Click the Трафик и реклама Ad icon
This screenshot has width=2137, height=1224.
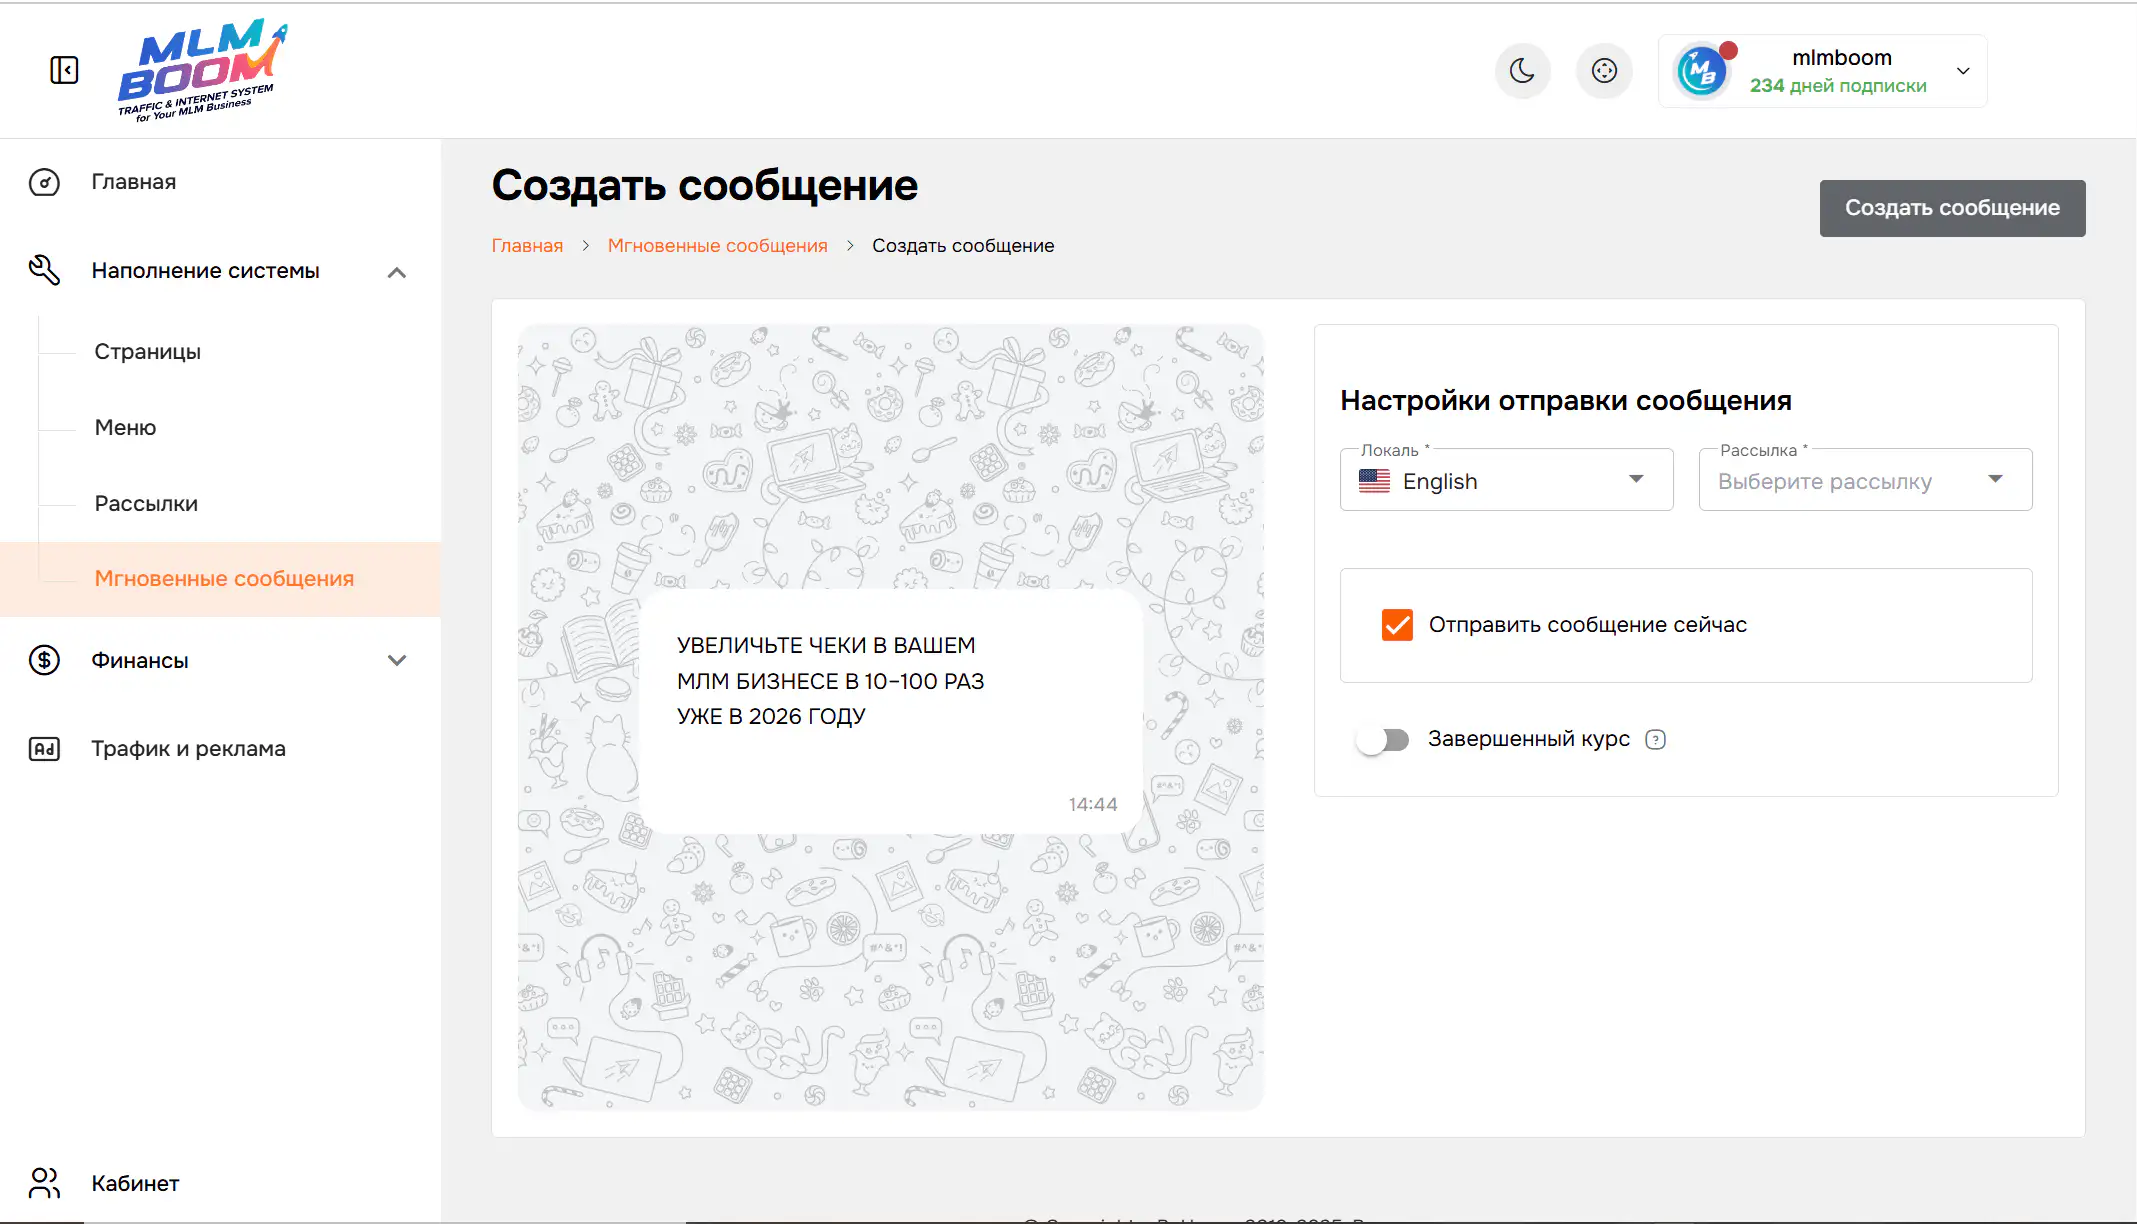click(x=44, y=749)
